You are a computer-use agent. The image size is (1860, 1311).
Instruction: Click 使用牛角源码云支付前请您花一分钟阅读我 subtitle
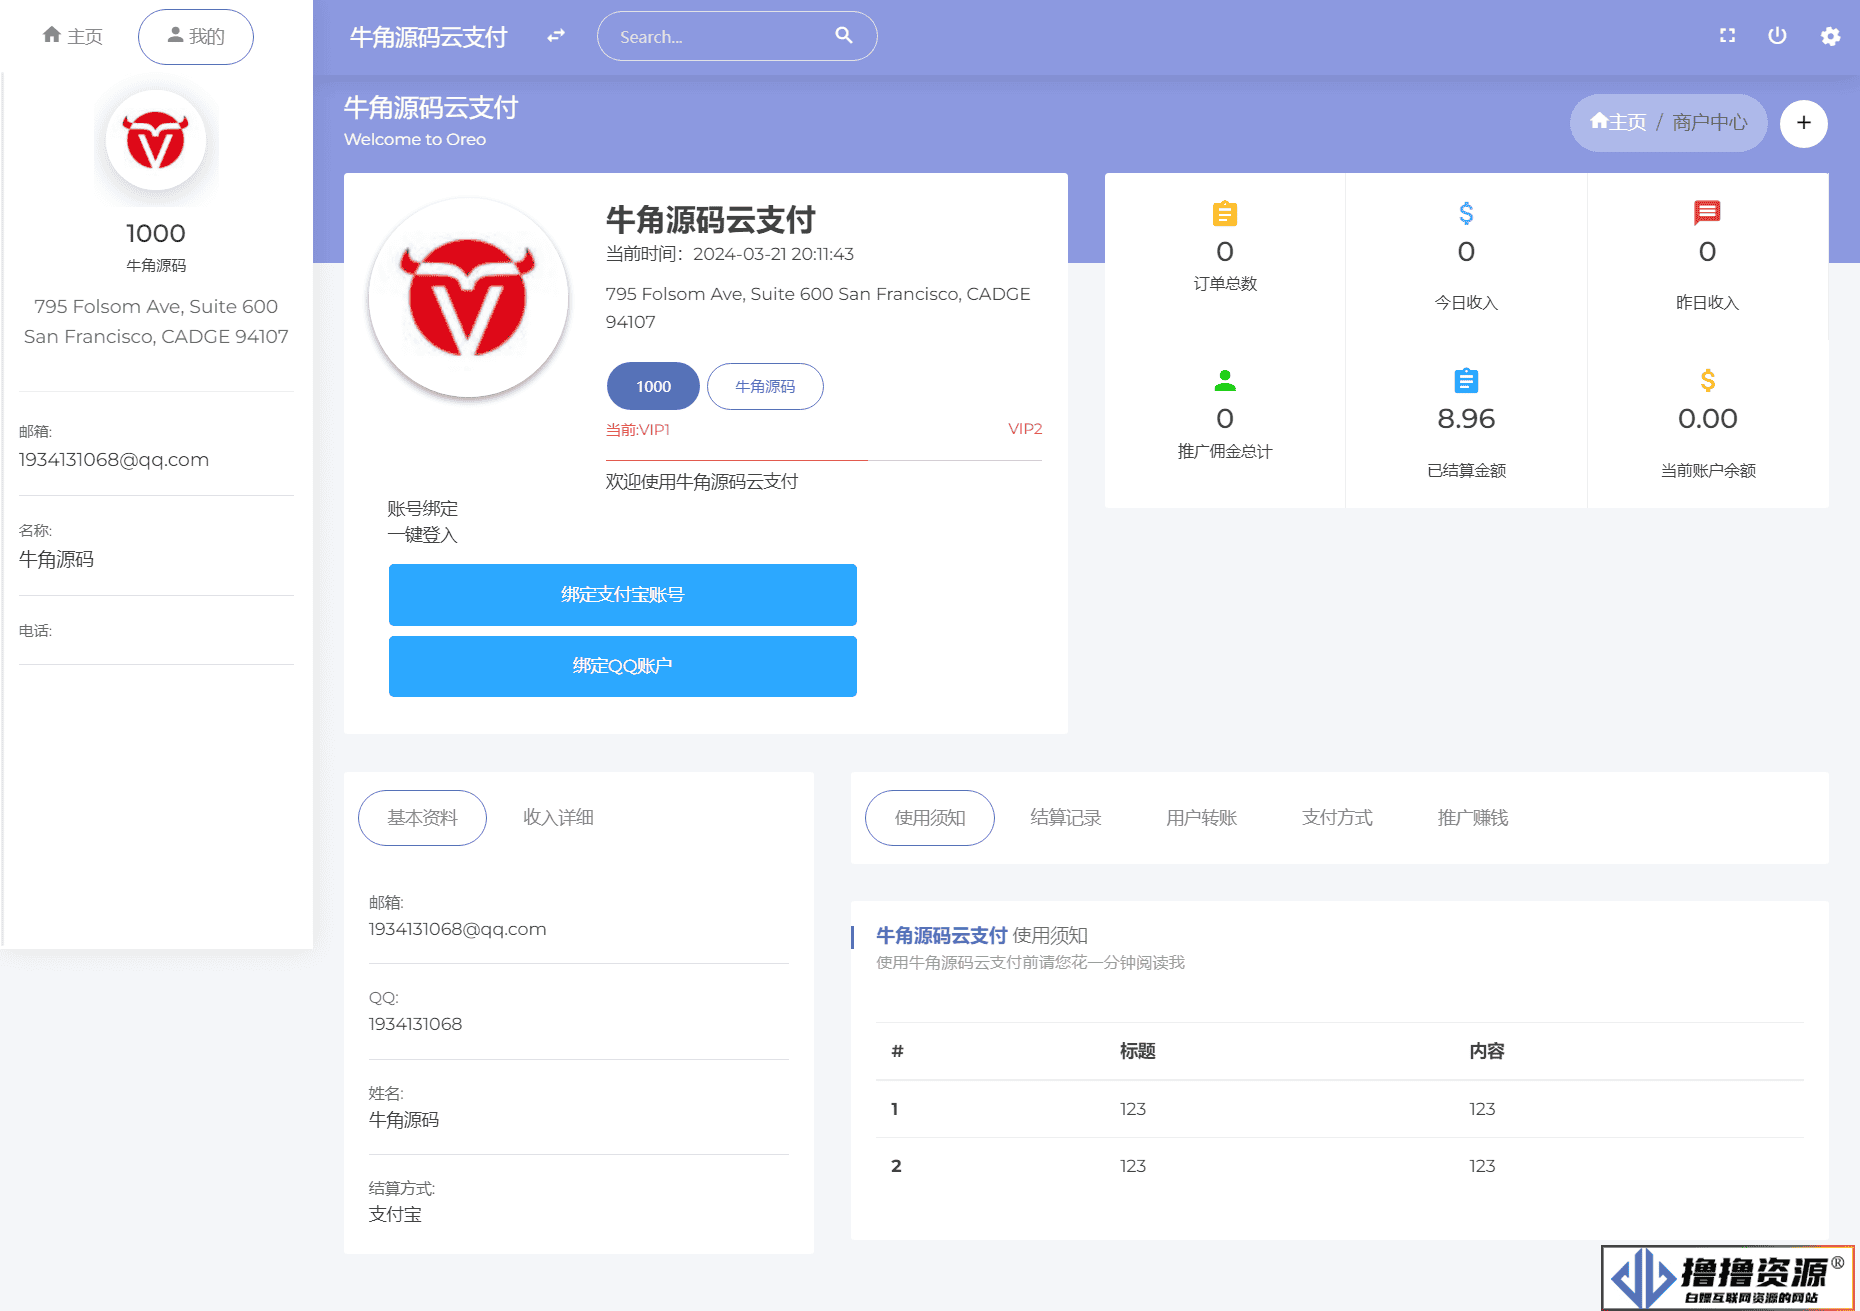[1031, 963]
